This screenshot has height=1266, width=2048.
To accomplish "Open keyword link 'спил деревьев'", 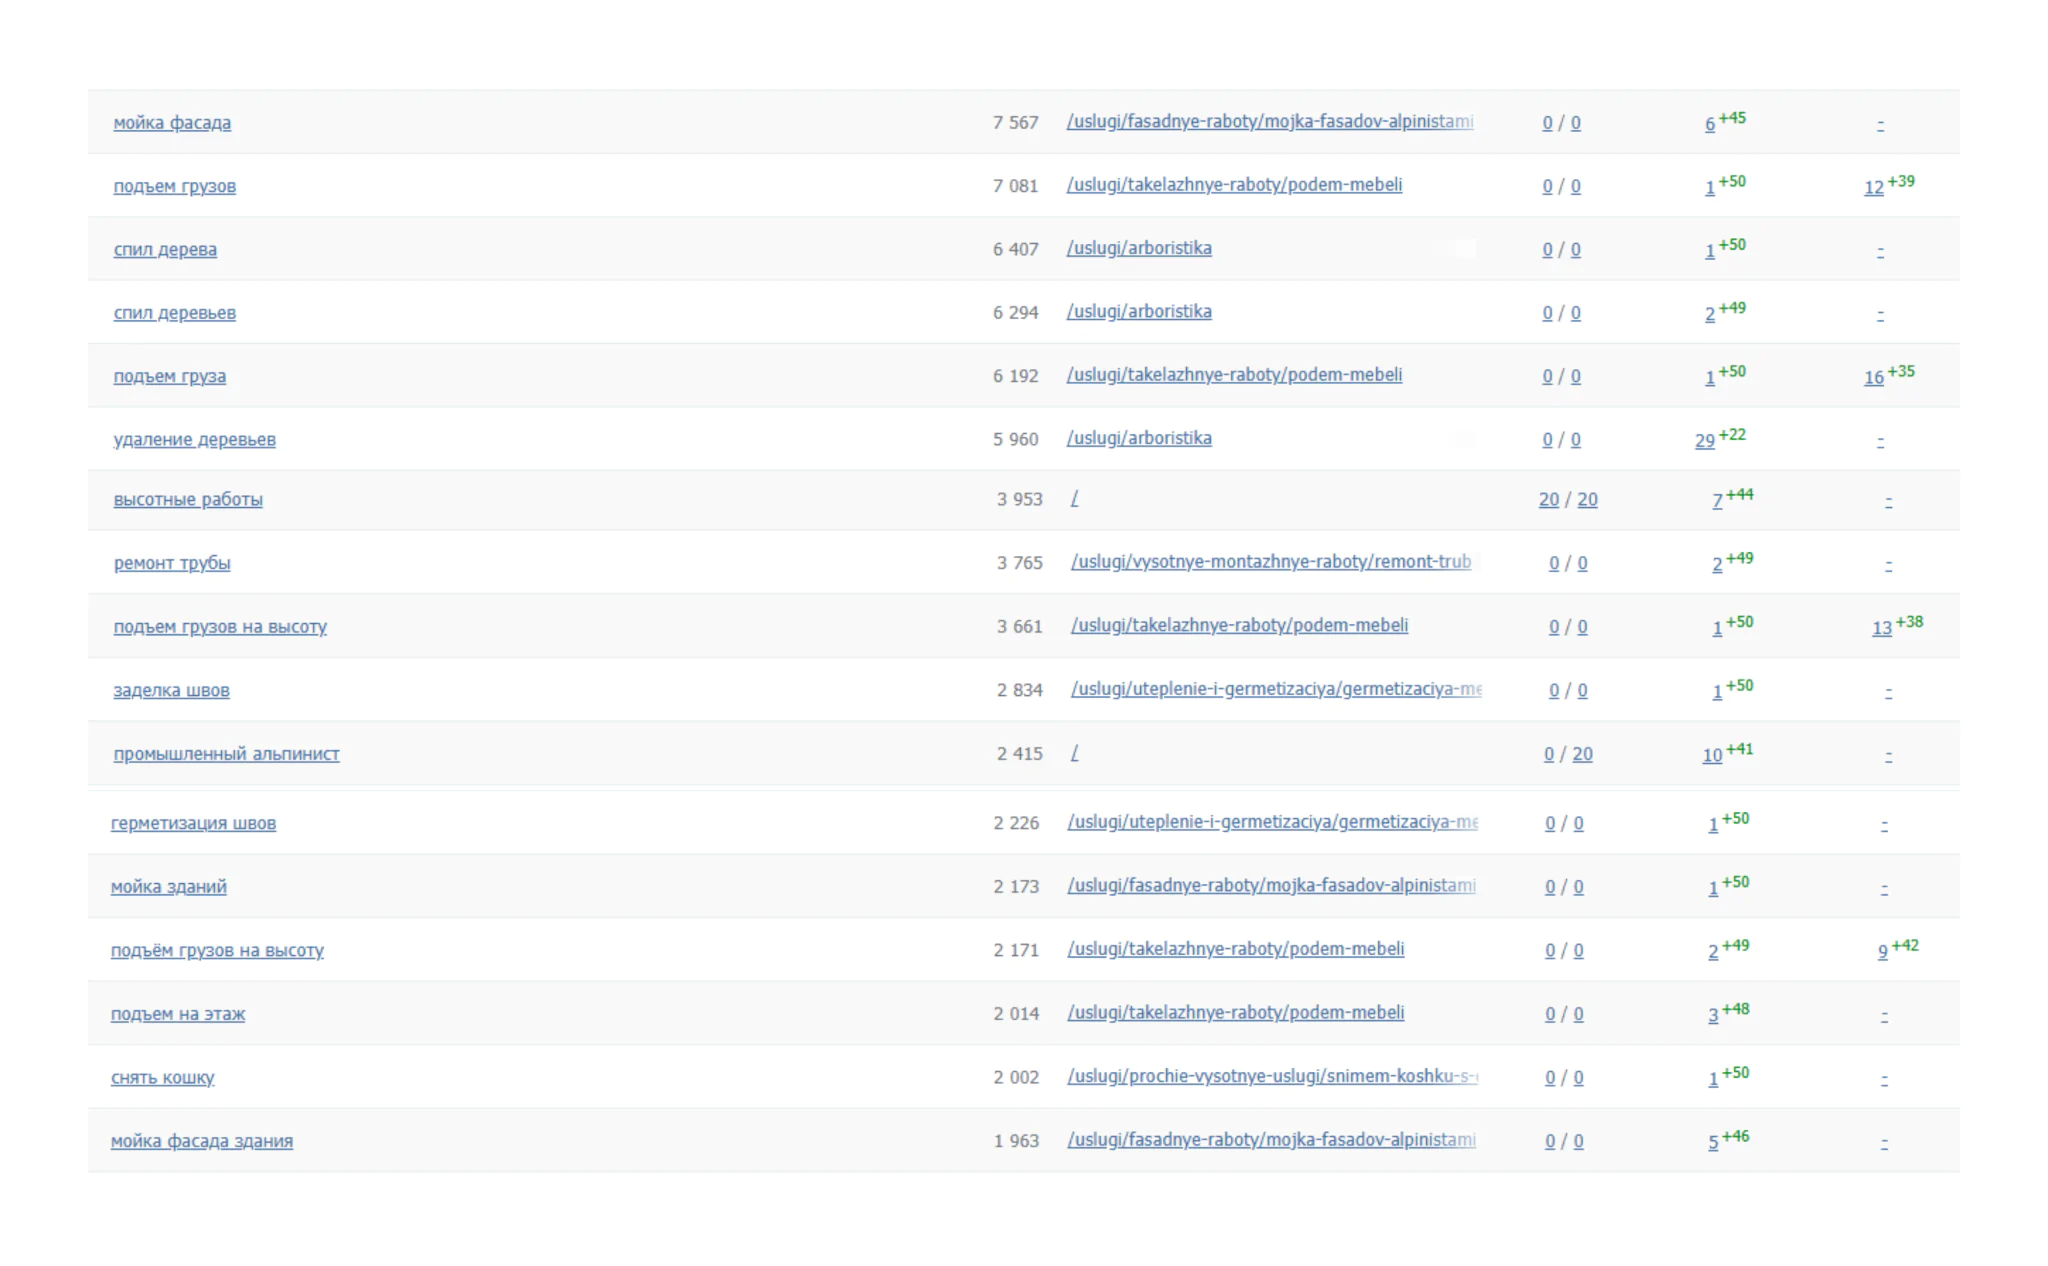I will click(174, 313).
